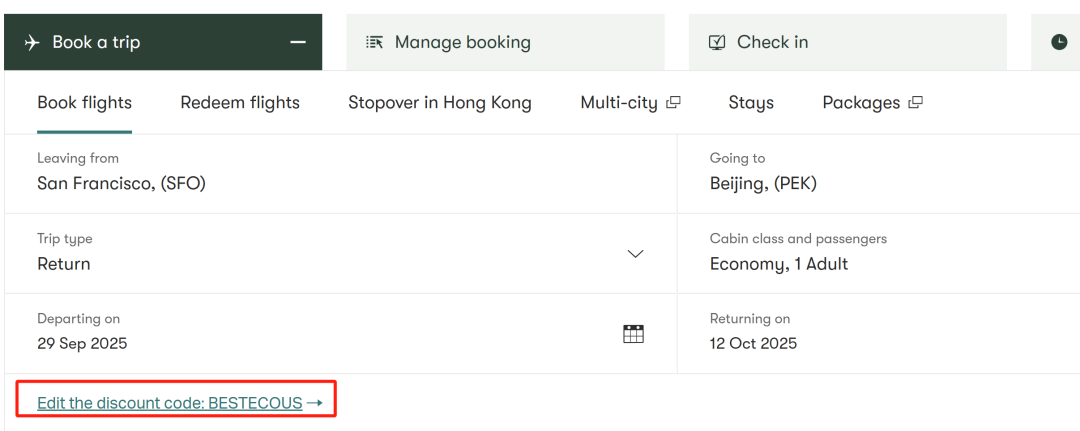Open the Stopover in Hong Kong tab
The height and width of the screenshot is (431, 1080).
click(x=440, y=102)
